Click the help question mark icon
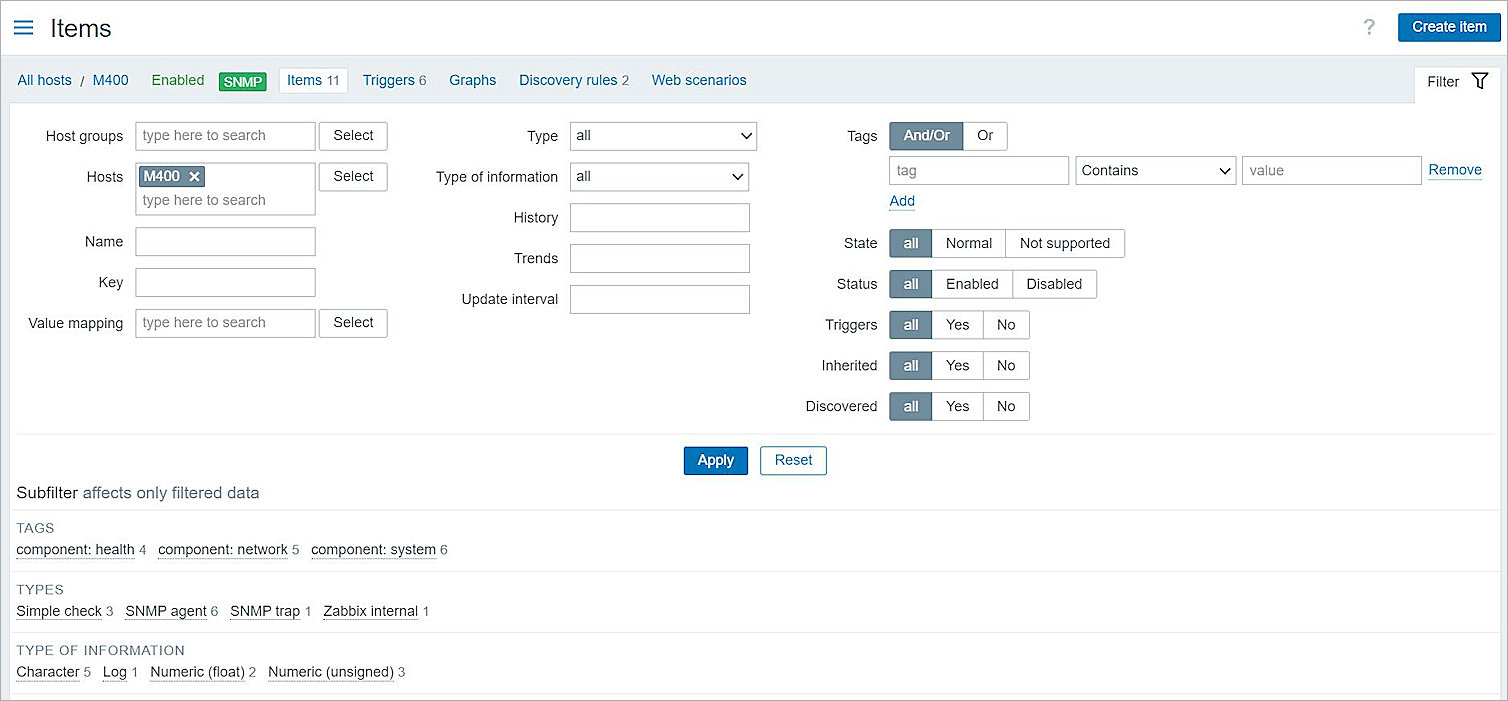 (1369, 27)
